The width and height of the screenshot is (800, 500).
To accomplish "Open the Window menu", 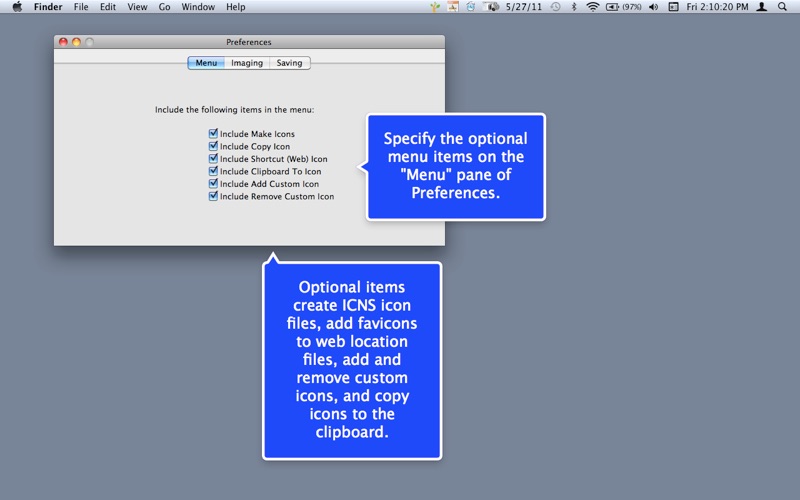I will click(x=198, y=7).
